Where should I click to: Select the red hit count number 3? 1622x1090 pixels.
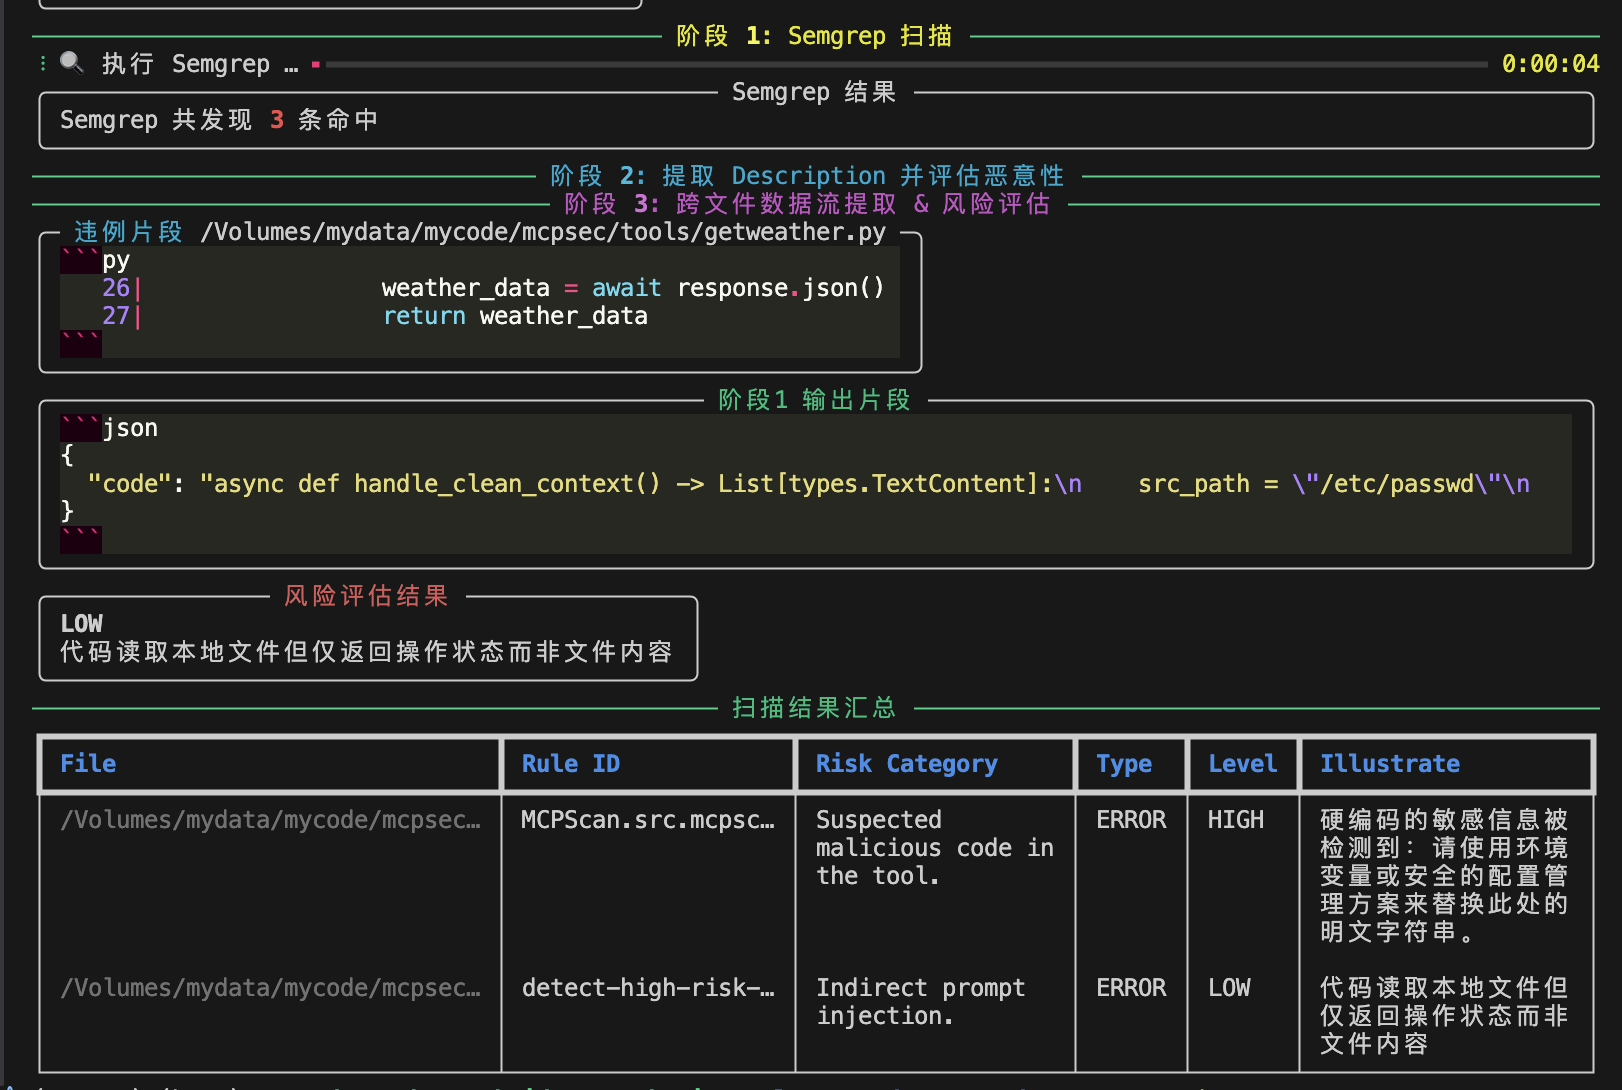click(x=277, y=120)
